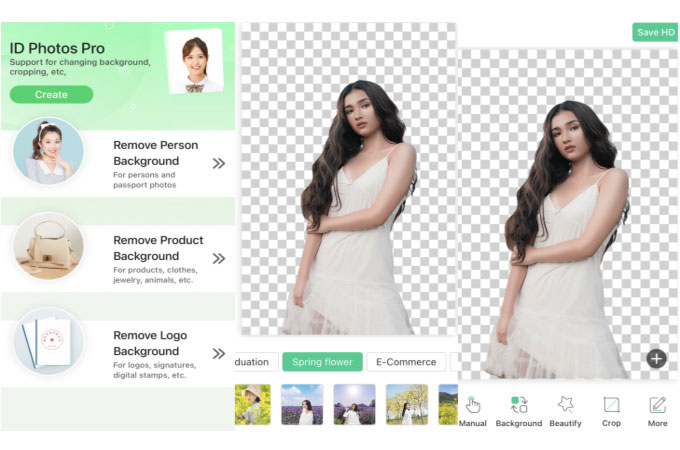Viewport: 680px width, 450px height.
Task: Choose yellow flower field hat girl background
Action: (x=253, y=404)
